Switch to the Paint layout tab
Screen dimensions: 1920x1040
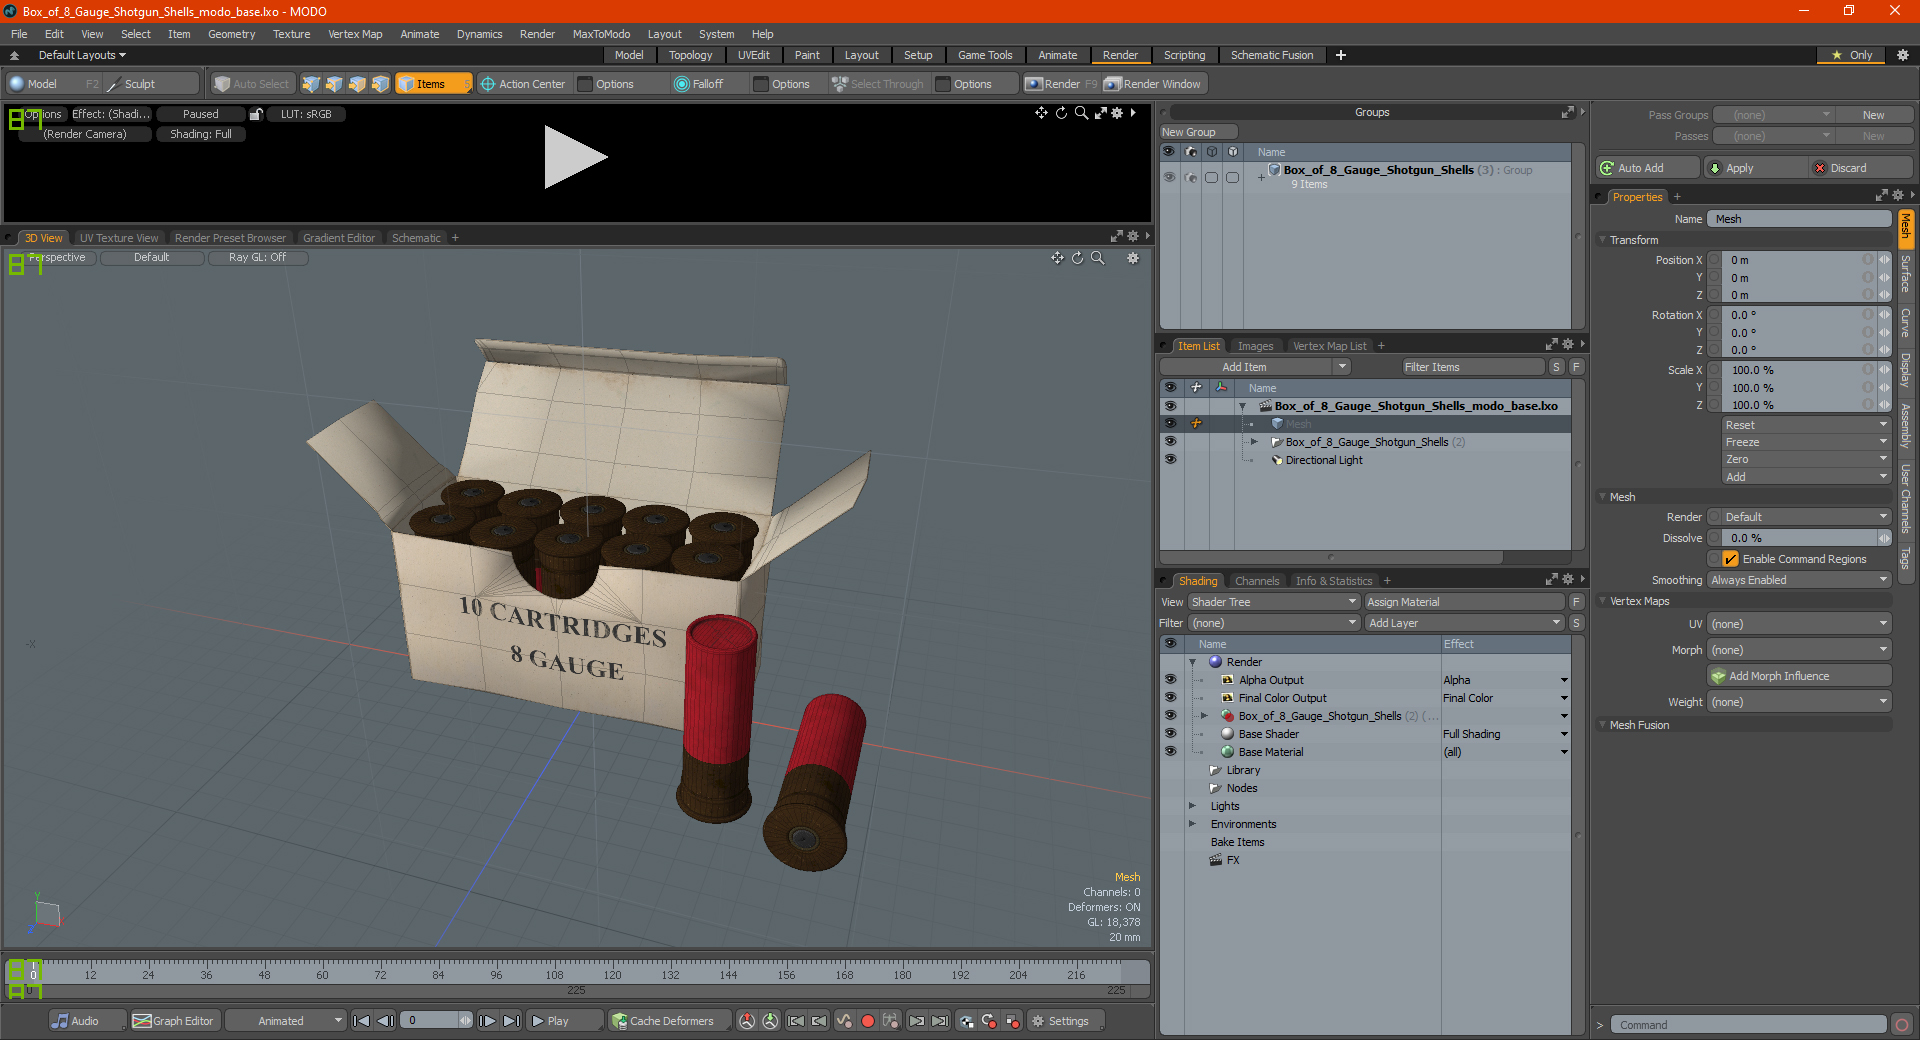click(807, 55)
